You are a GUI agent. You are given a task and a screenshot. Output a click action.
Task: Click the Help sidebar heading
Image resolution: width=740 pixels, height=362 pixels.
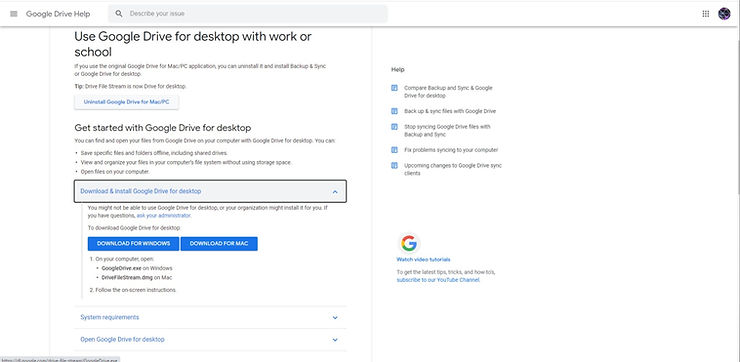tap(397, 69)
